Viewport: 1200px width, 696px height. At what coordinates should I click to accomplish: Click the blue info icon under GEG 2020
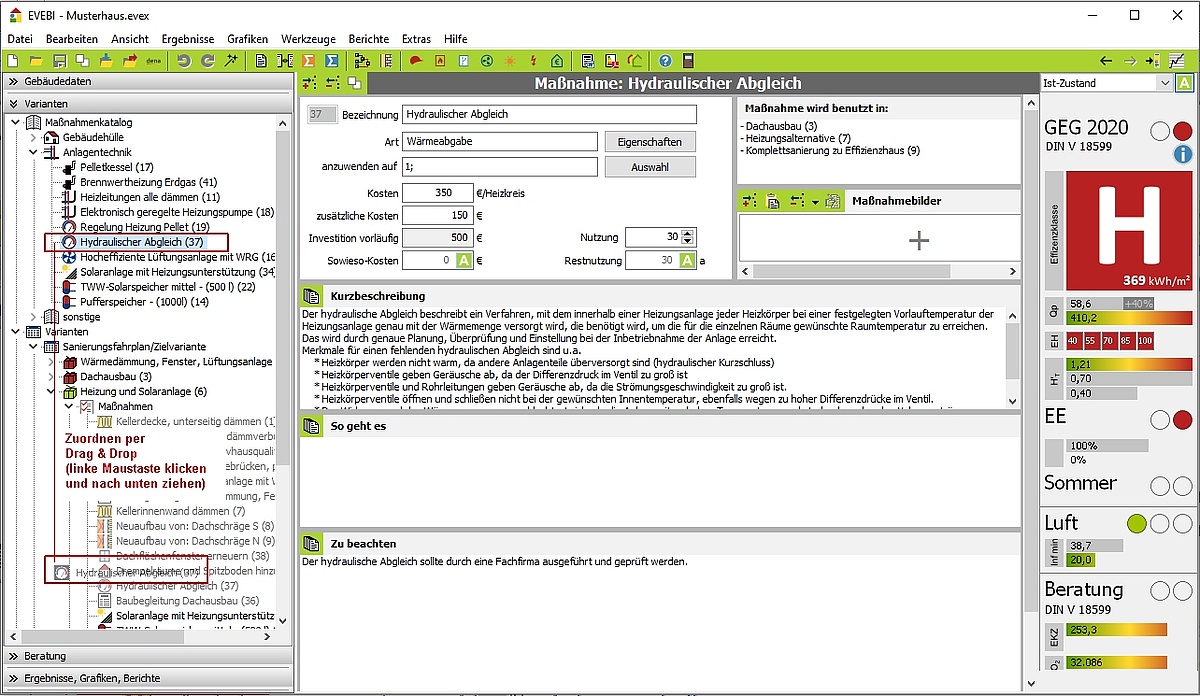pyautogui.click(x=1183, y=154)
